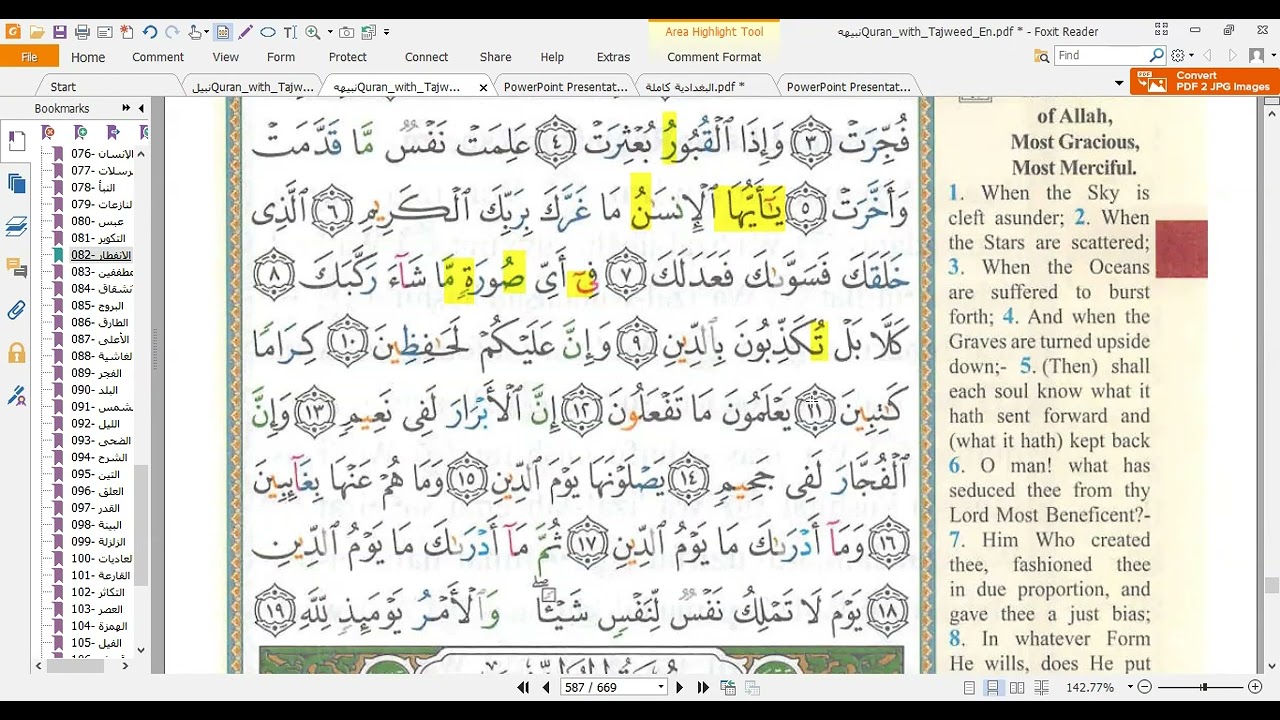Open the Attachments paperclip panel

coord(17,311)
